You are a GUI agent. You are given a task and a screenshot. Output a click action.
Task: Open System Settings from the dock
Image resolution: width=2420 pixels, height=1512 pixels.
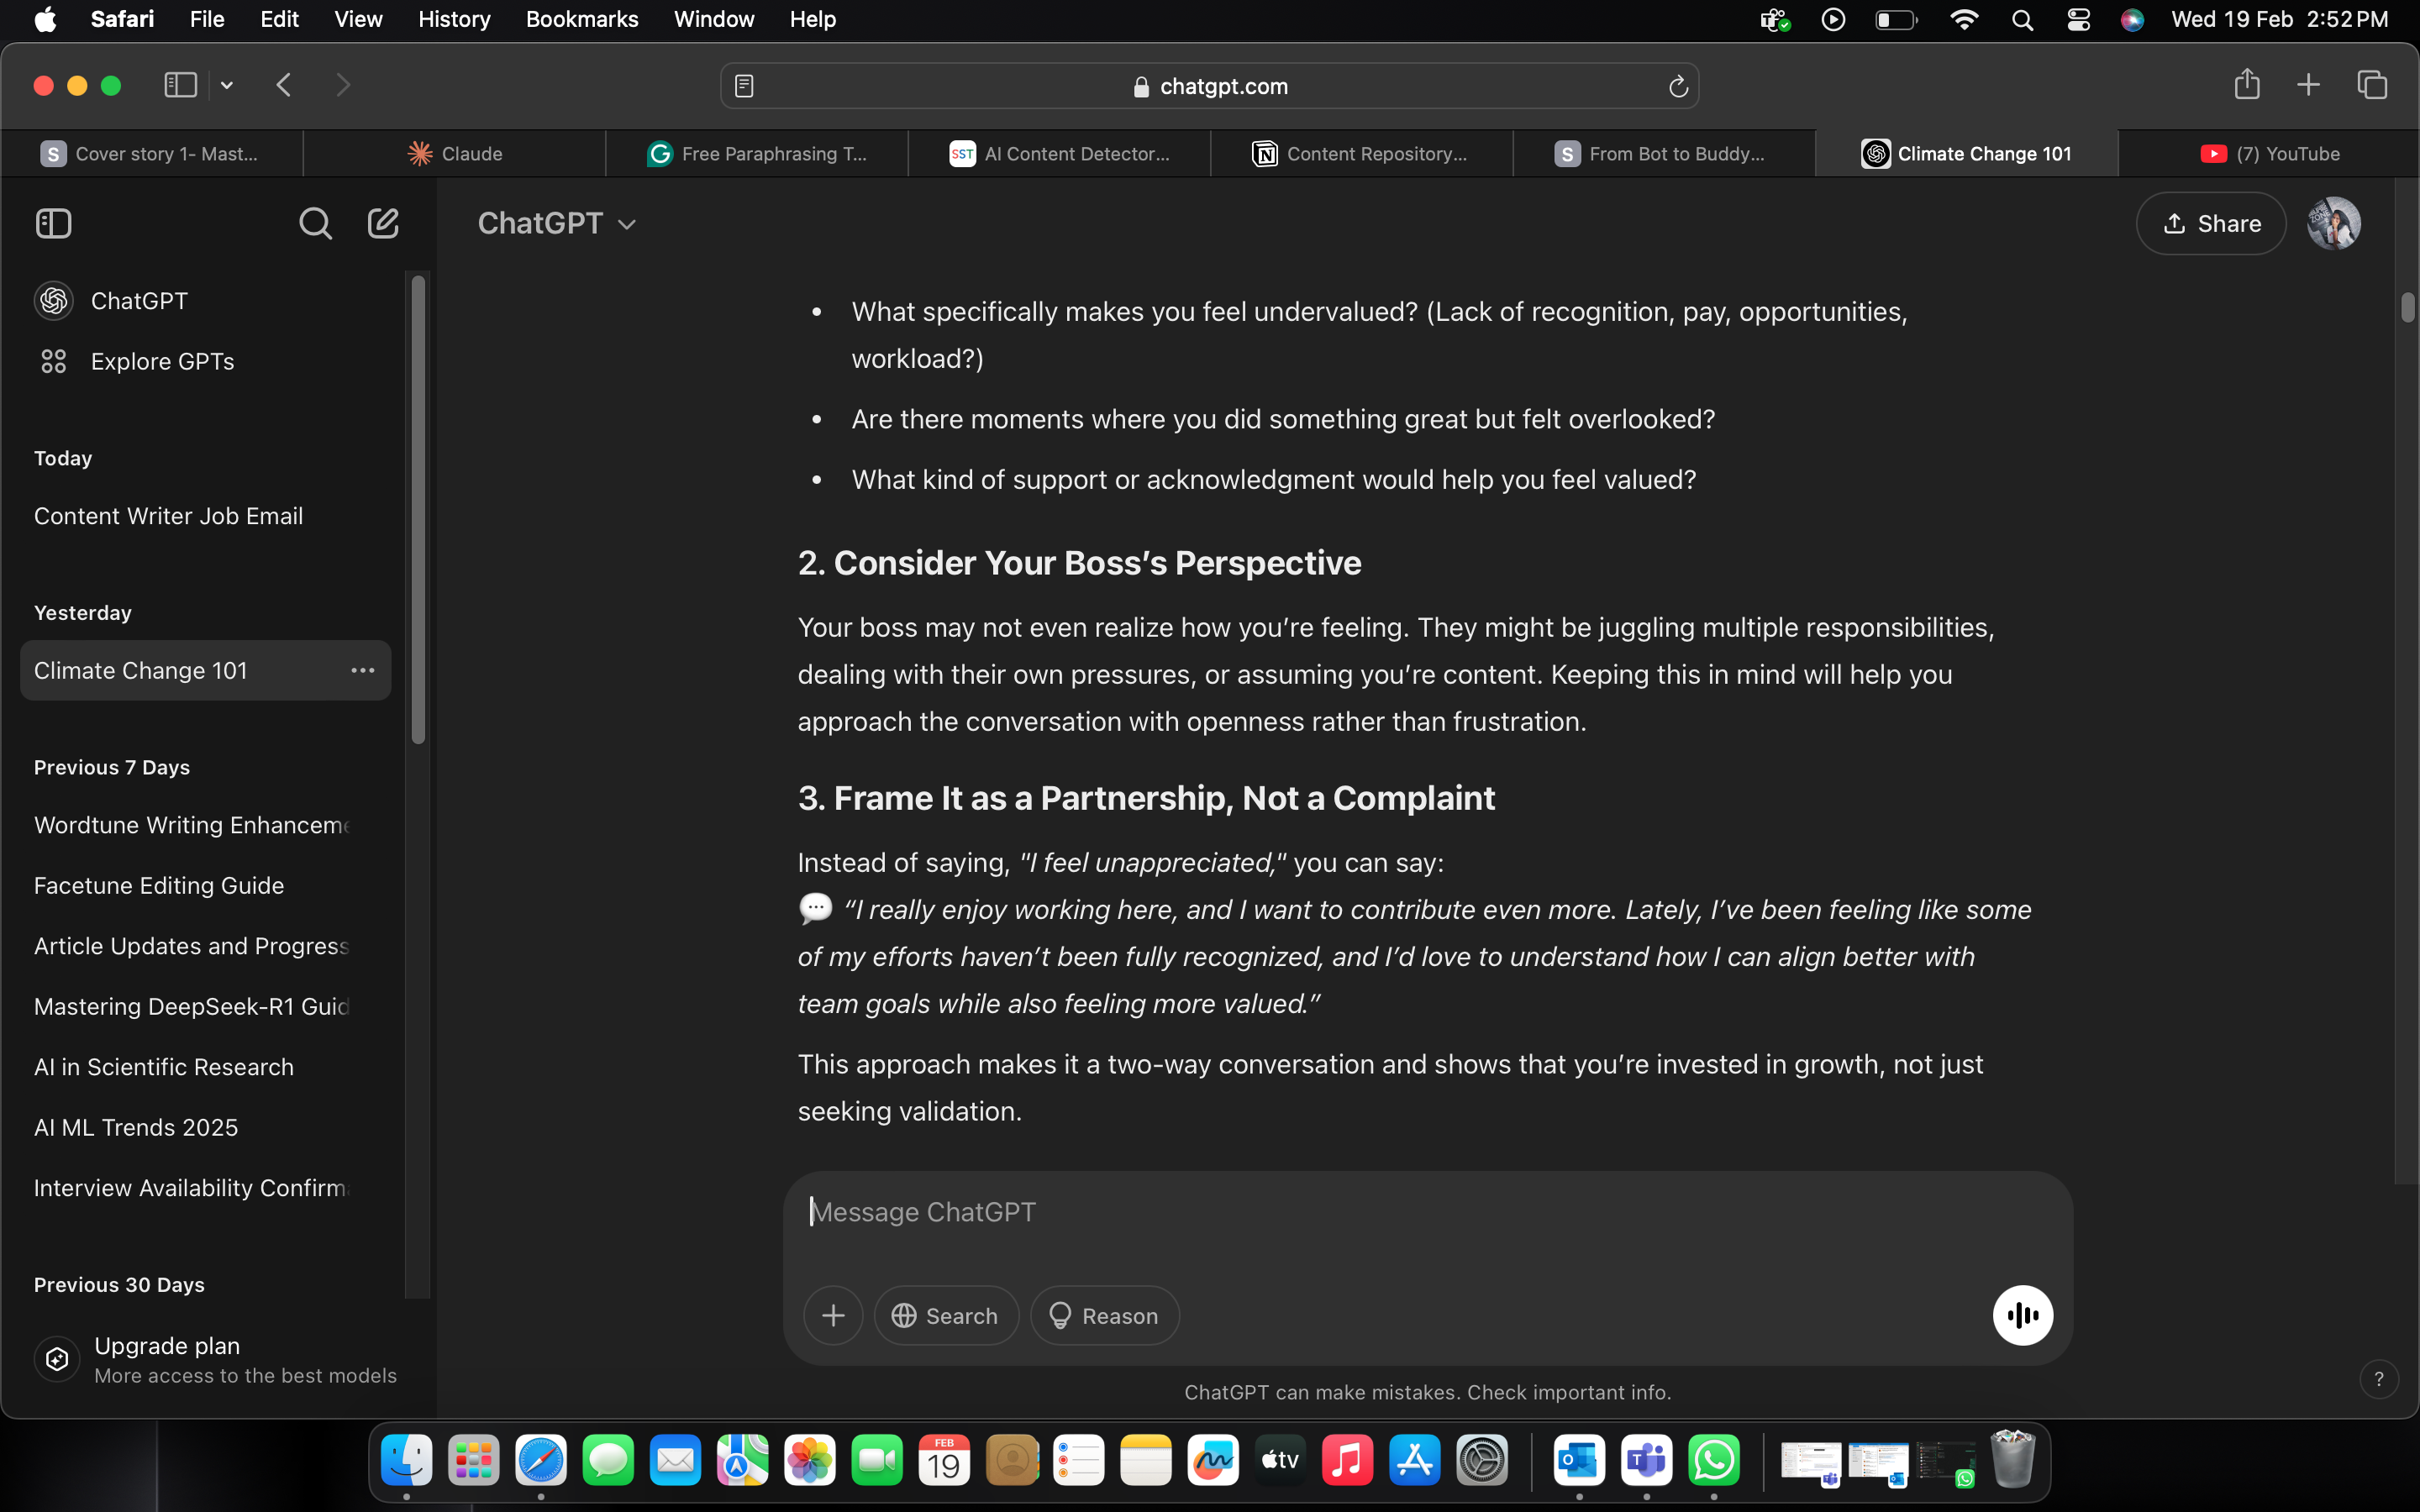(x=1482, y=1461)
